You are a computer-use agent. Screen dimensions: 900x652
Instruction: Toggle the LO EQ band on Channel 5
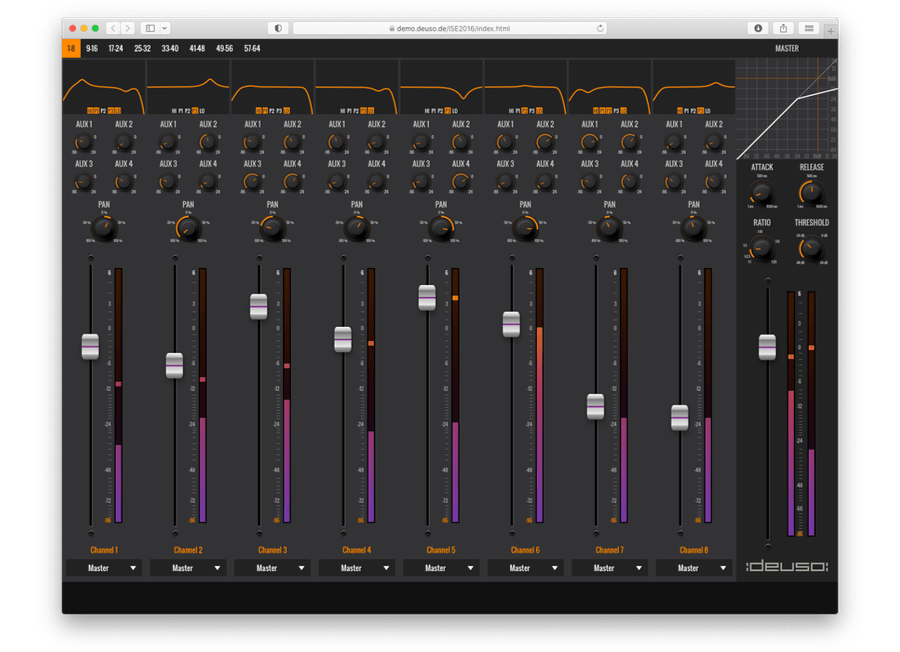point(455,111)
